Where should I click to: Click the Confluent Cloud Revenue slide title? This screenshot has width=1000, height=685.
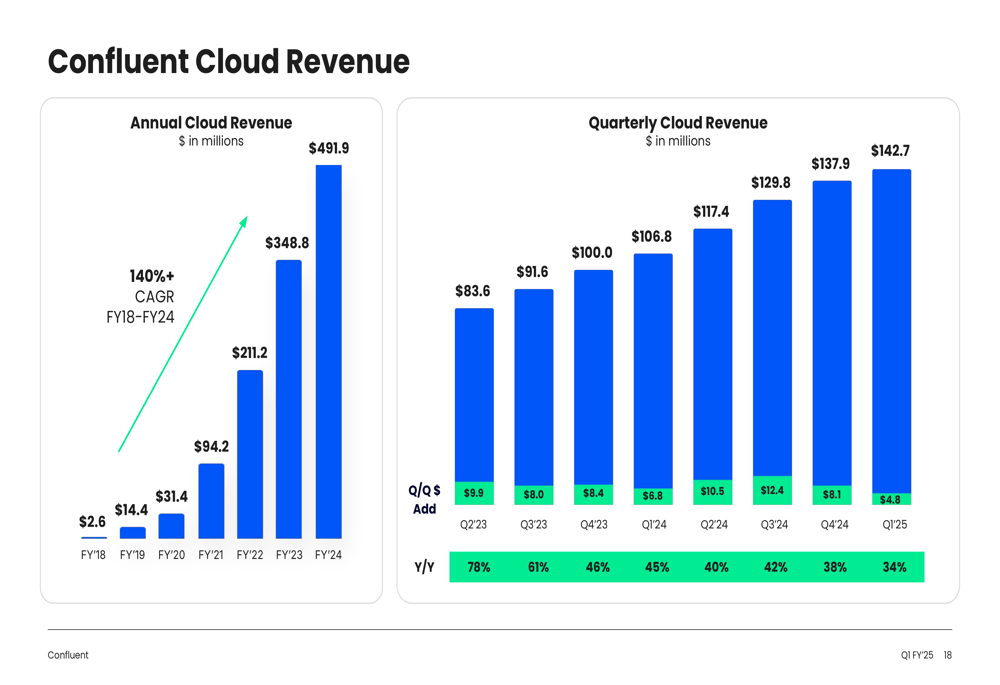tap(228, 62)
